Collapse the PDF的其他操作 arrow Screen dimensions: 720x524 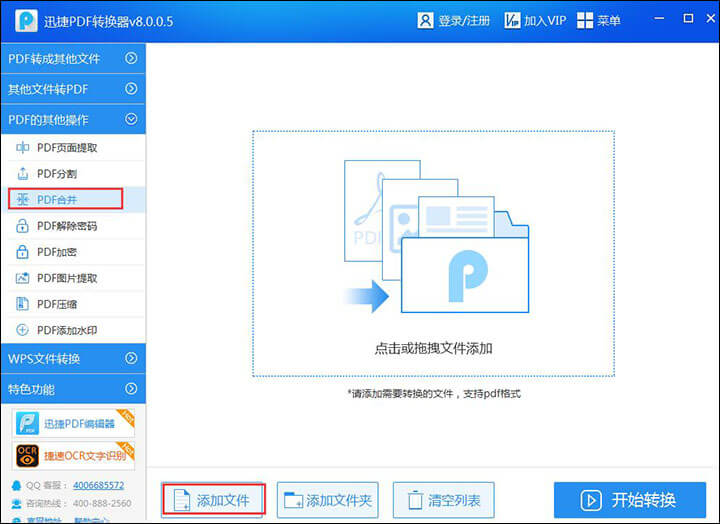tap(131, 119)
